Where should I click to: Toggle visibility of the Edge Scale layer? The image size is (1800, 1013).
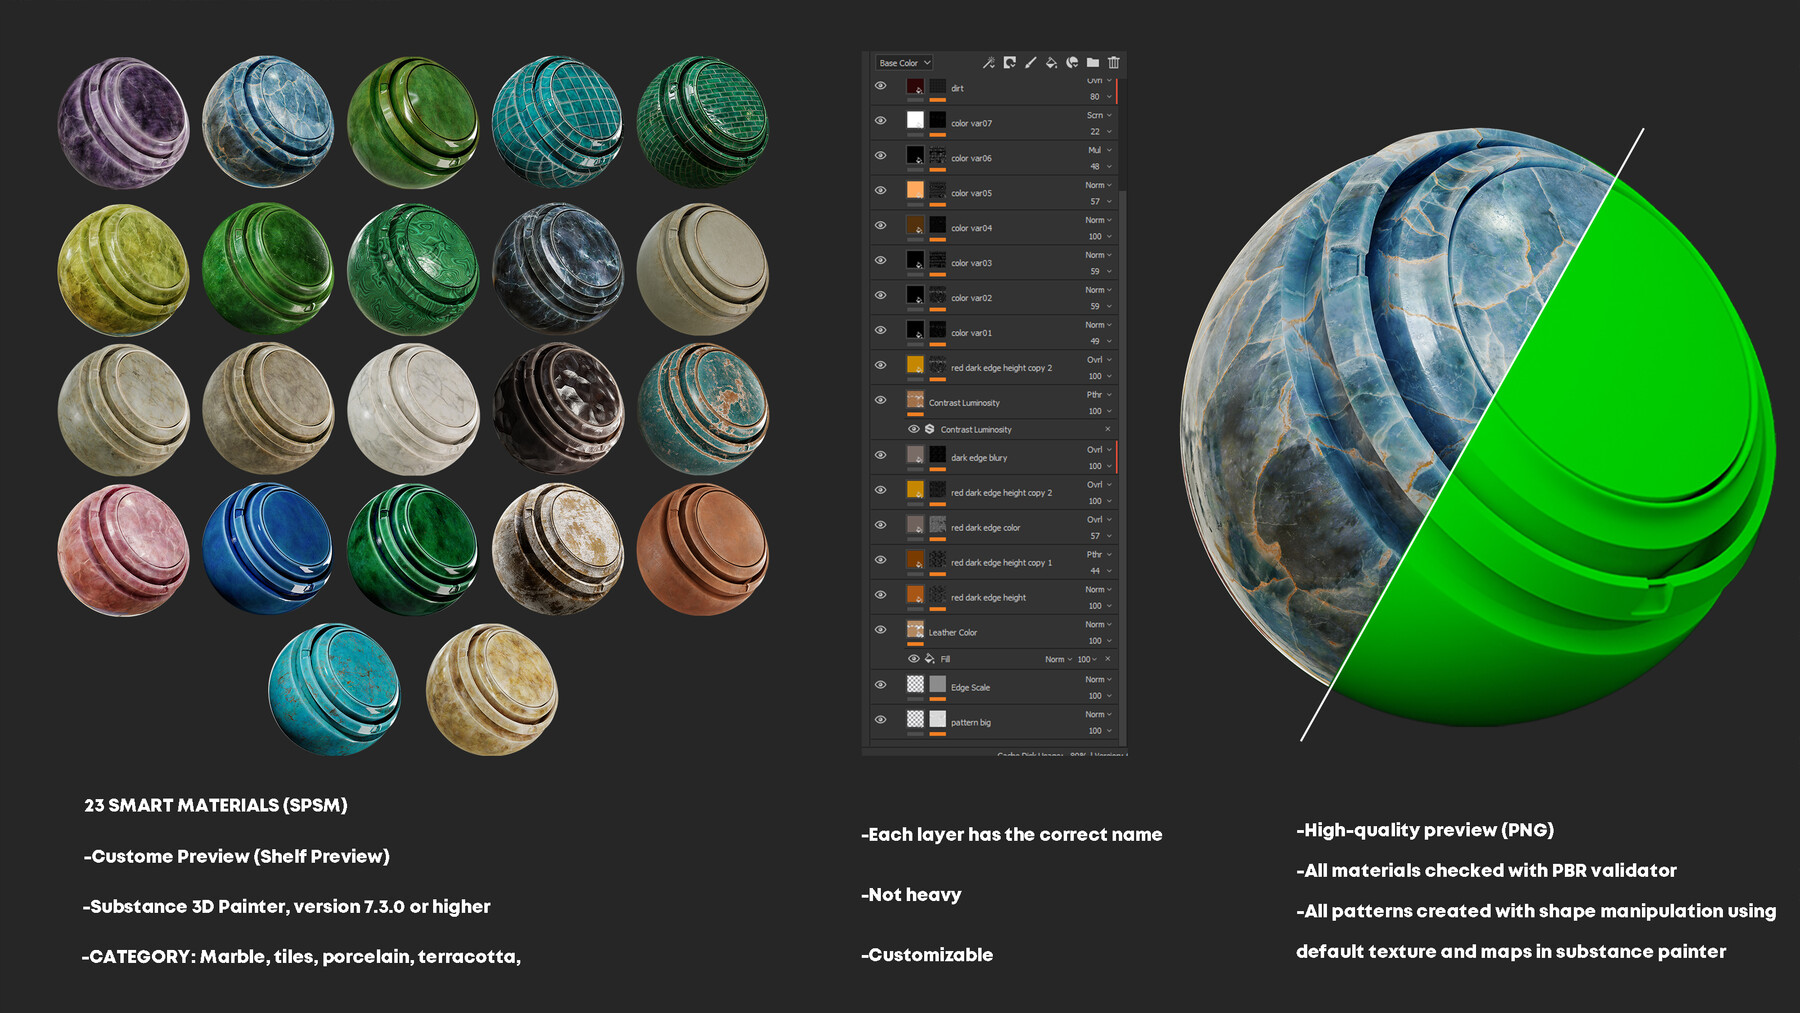(881, 685)
